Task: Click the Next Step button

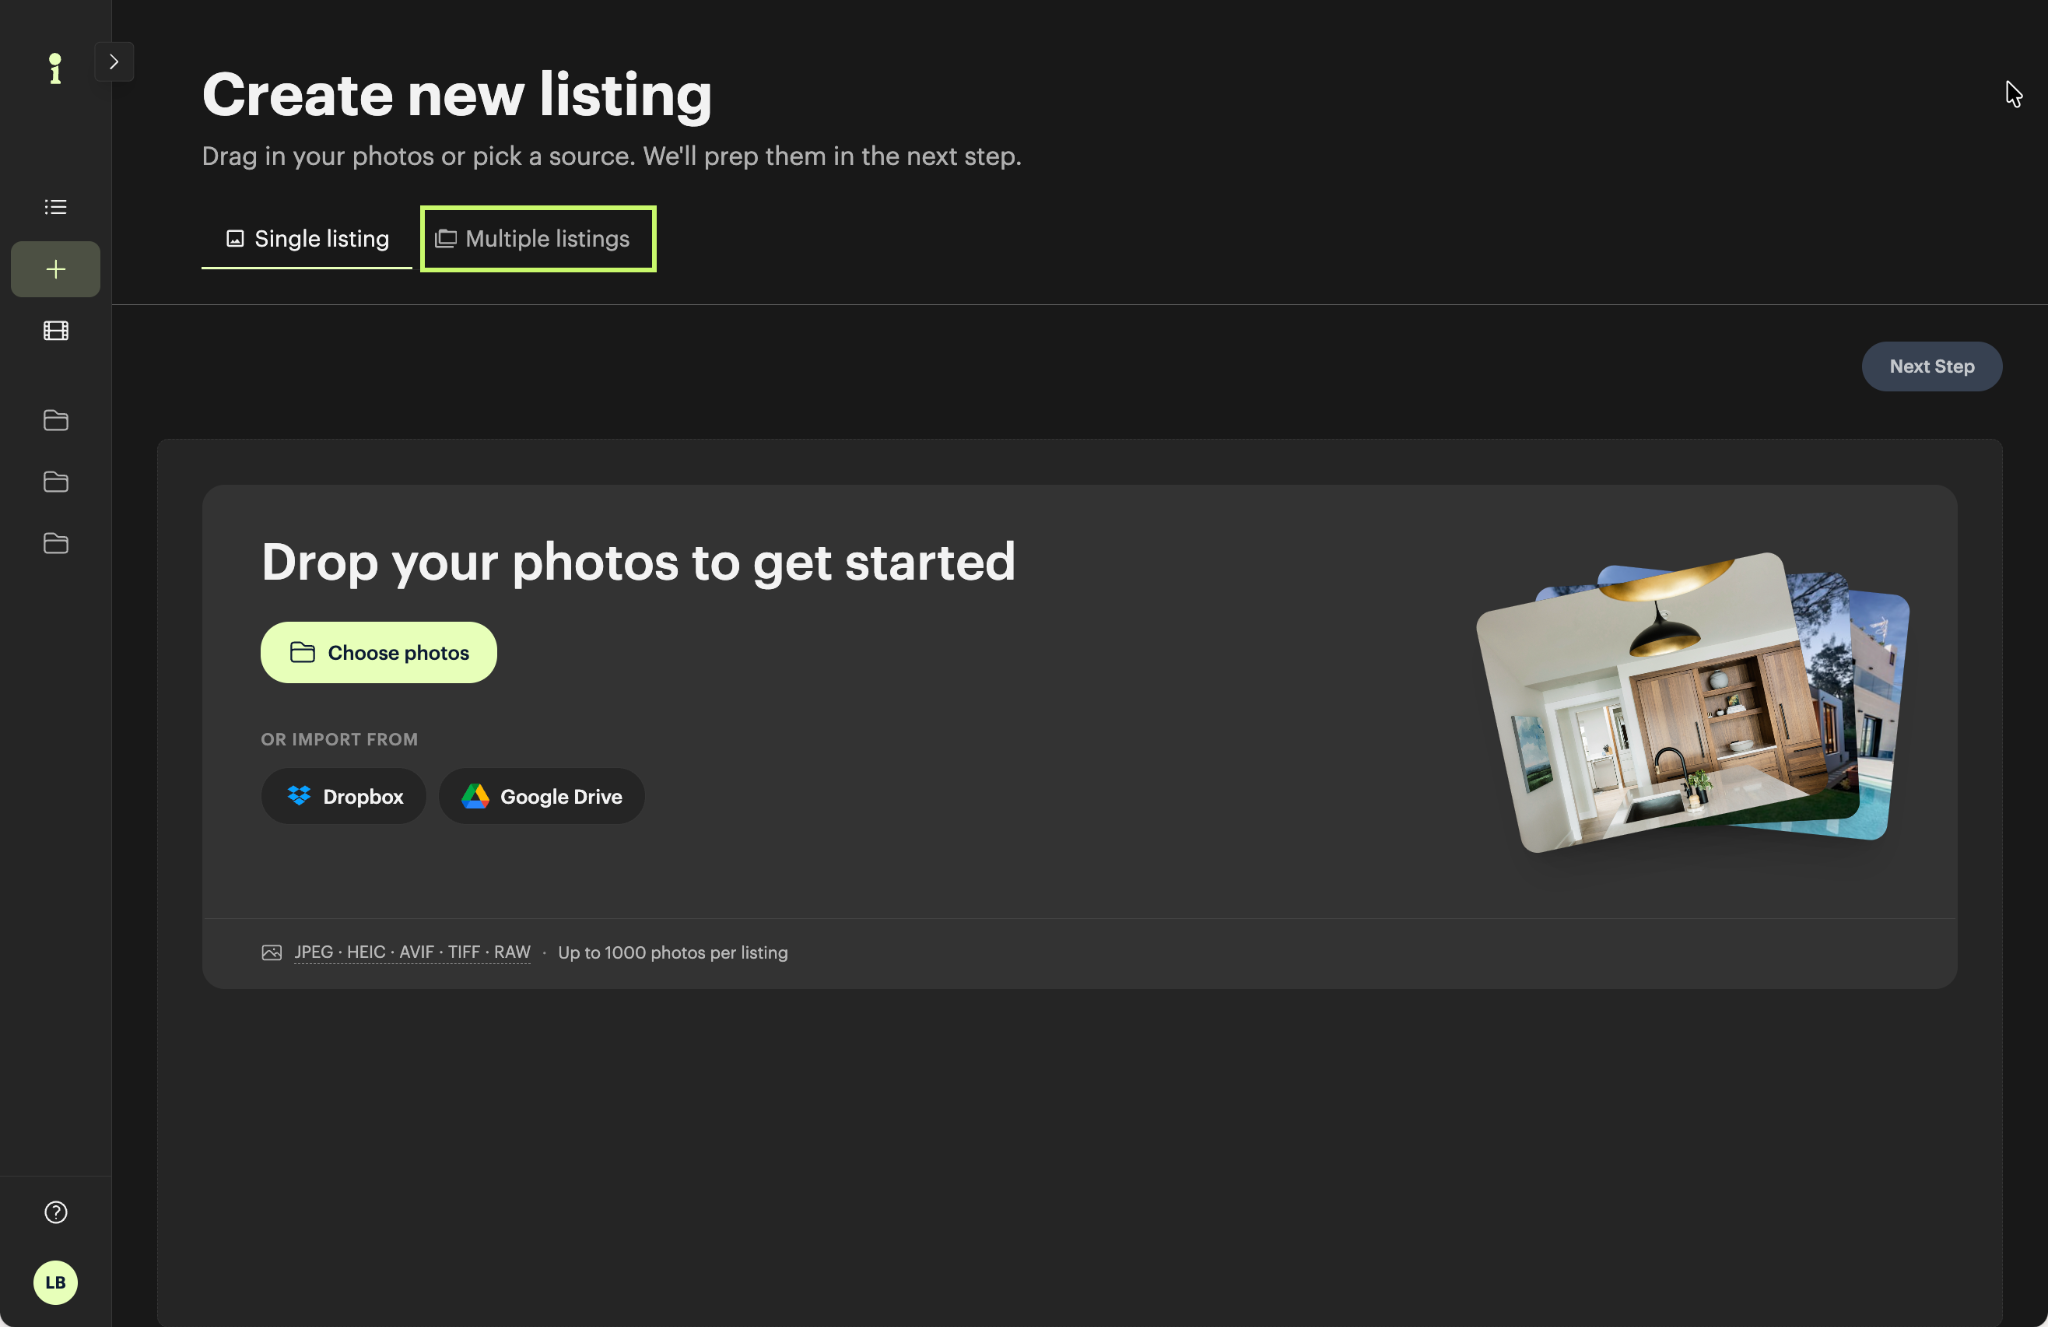Action: [x=1931, y=366]
